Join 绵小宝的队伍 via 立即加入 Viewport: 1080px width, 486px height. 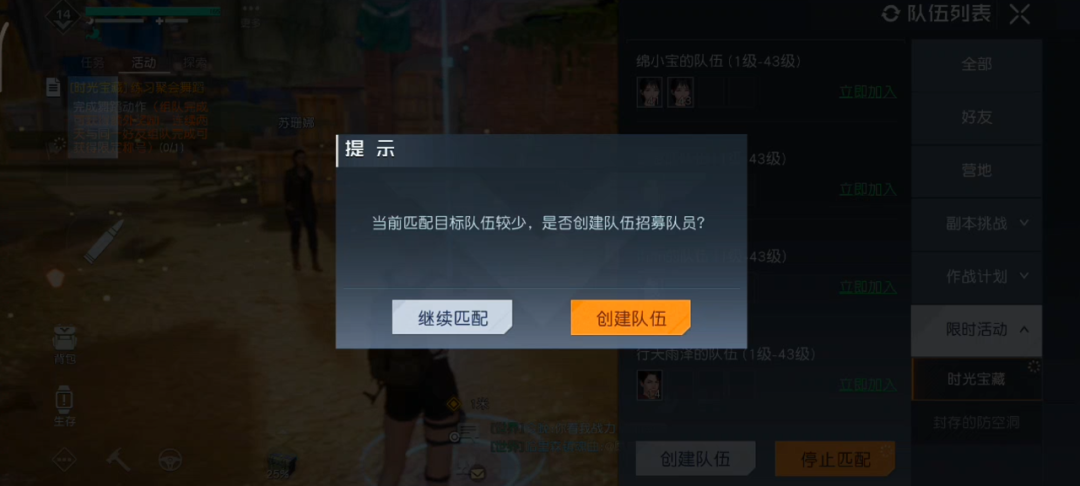point(868,92)
